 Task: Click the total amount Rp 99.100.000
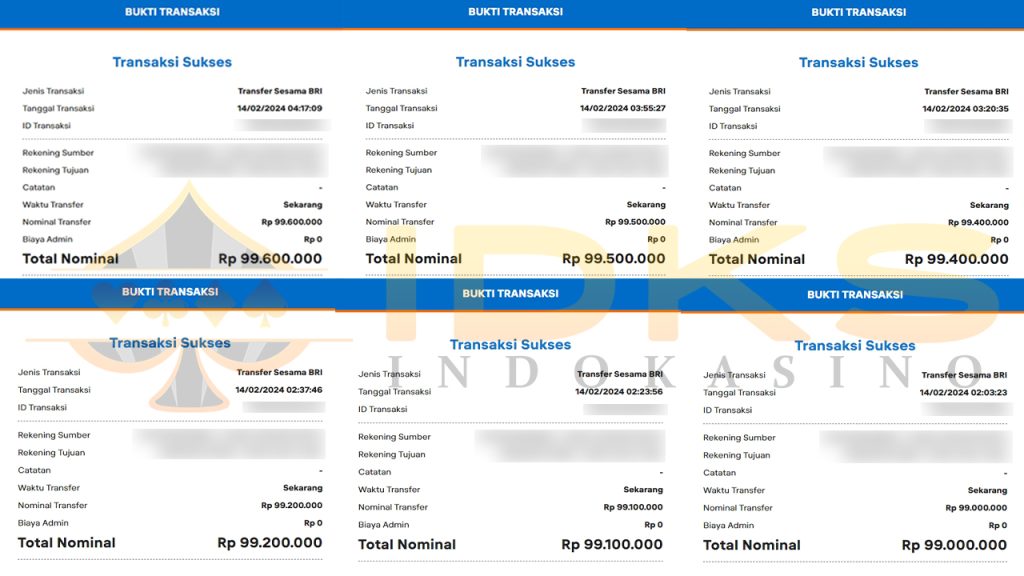[612, 545]
